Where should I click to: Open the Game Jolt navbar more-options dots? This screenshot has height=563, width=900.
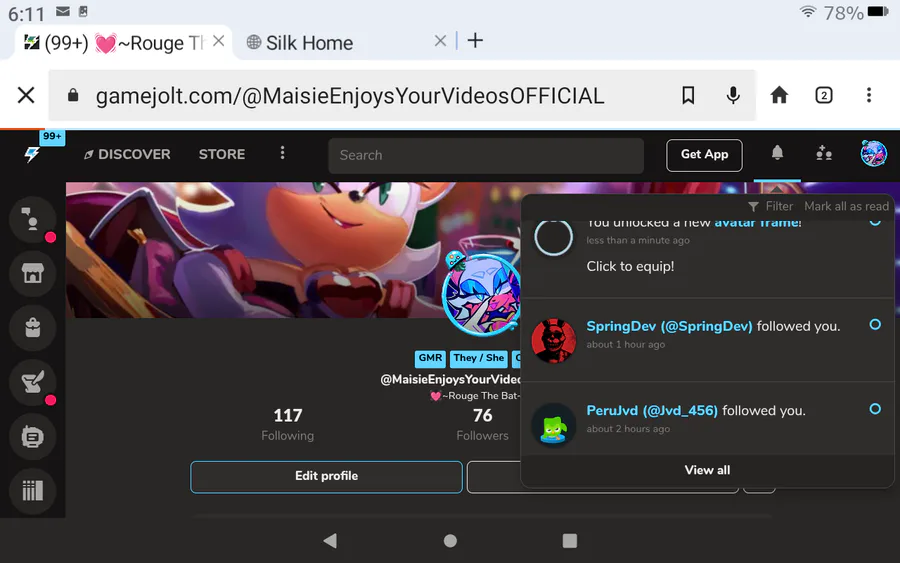coord(282,153)
